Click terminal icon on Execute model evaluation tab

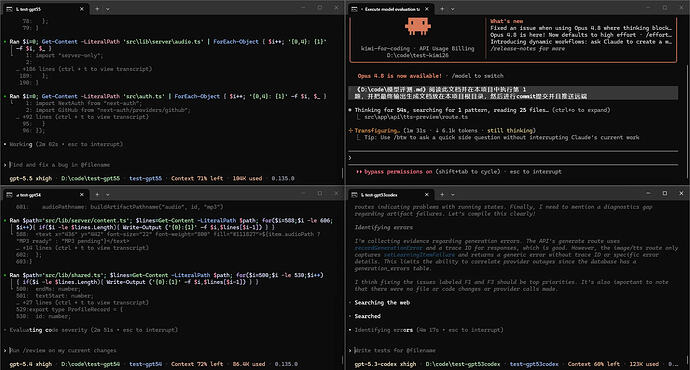[x=354, y=9]
